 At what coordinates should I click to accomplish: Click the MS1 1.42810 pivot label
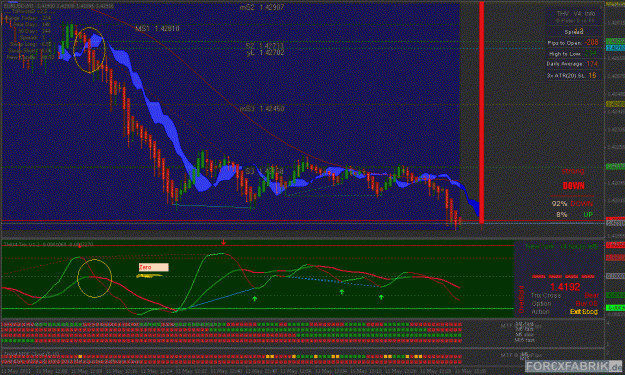(x=157, y=29)
